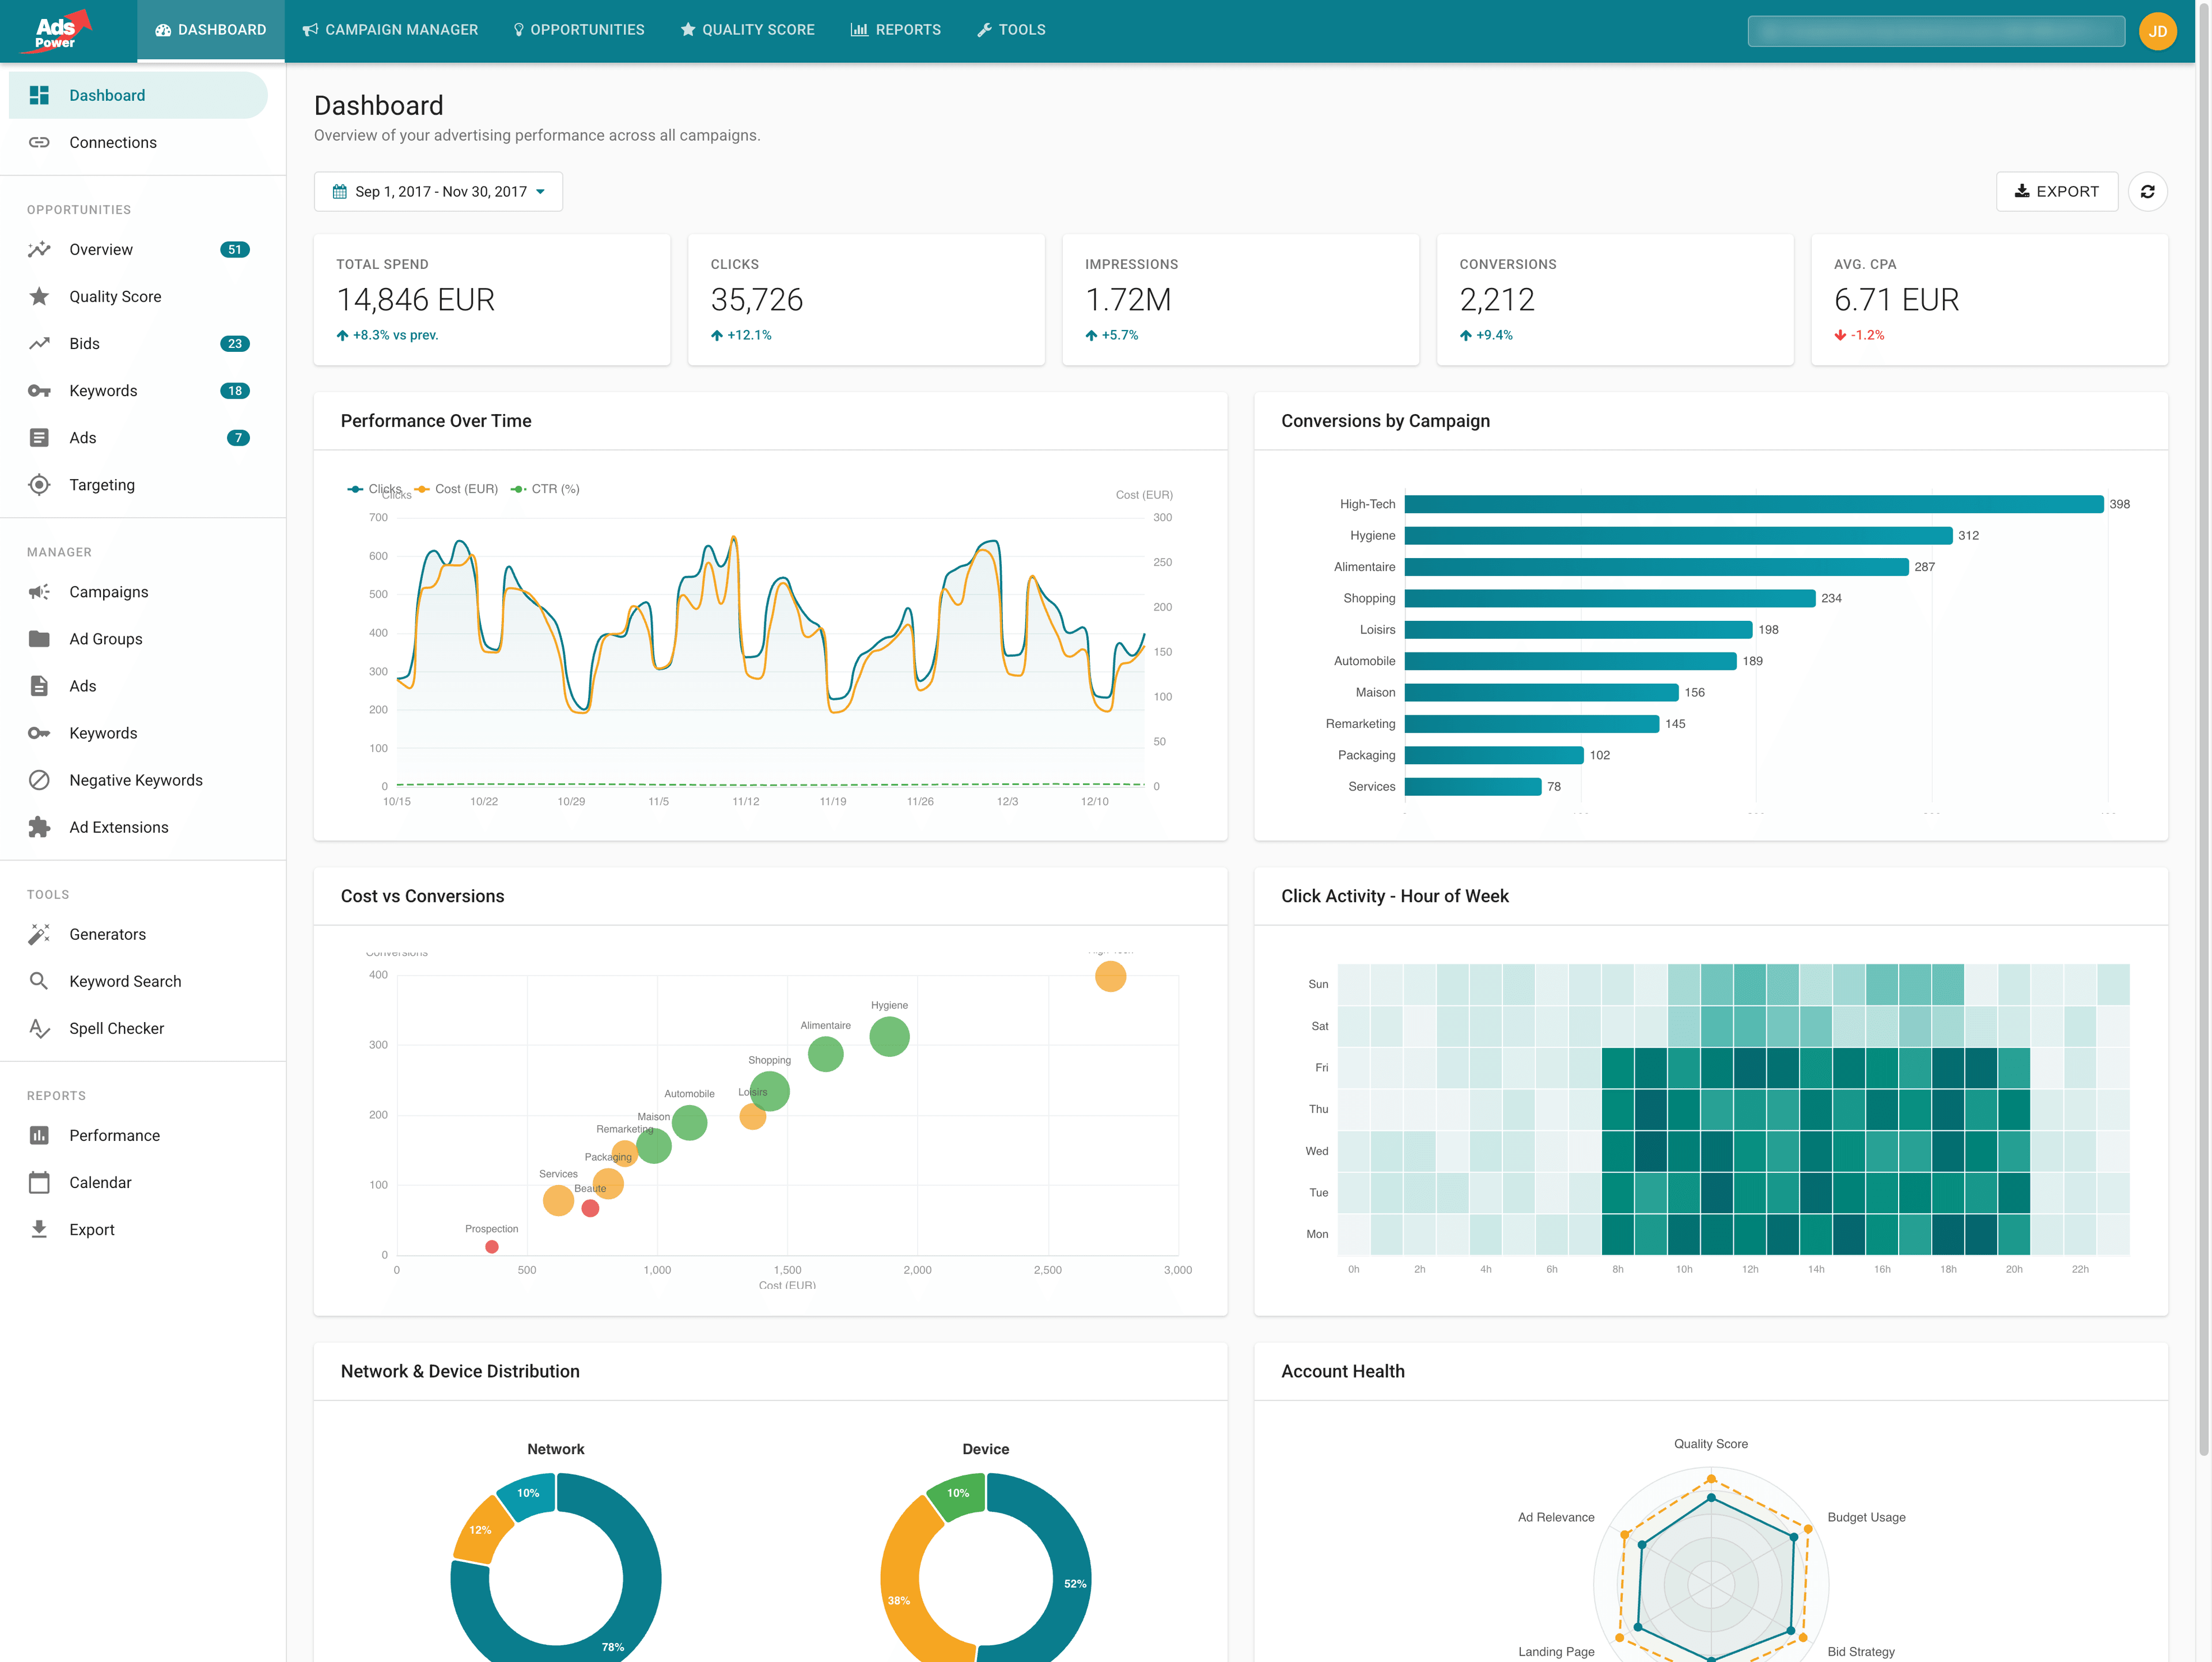Click the Export button
The image size is (2212, 1662).
pos(2057,191)
